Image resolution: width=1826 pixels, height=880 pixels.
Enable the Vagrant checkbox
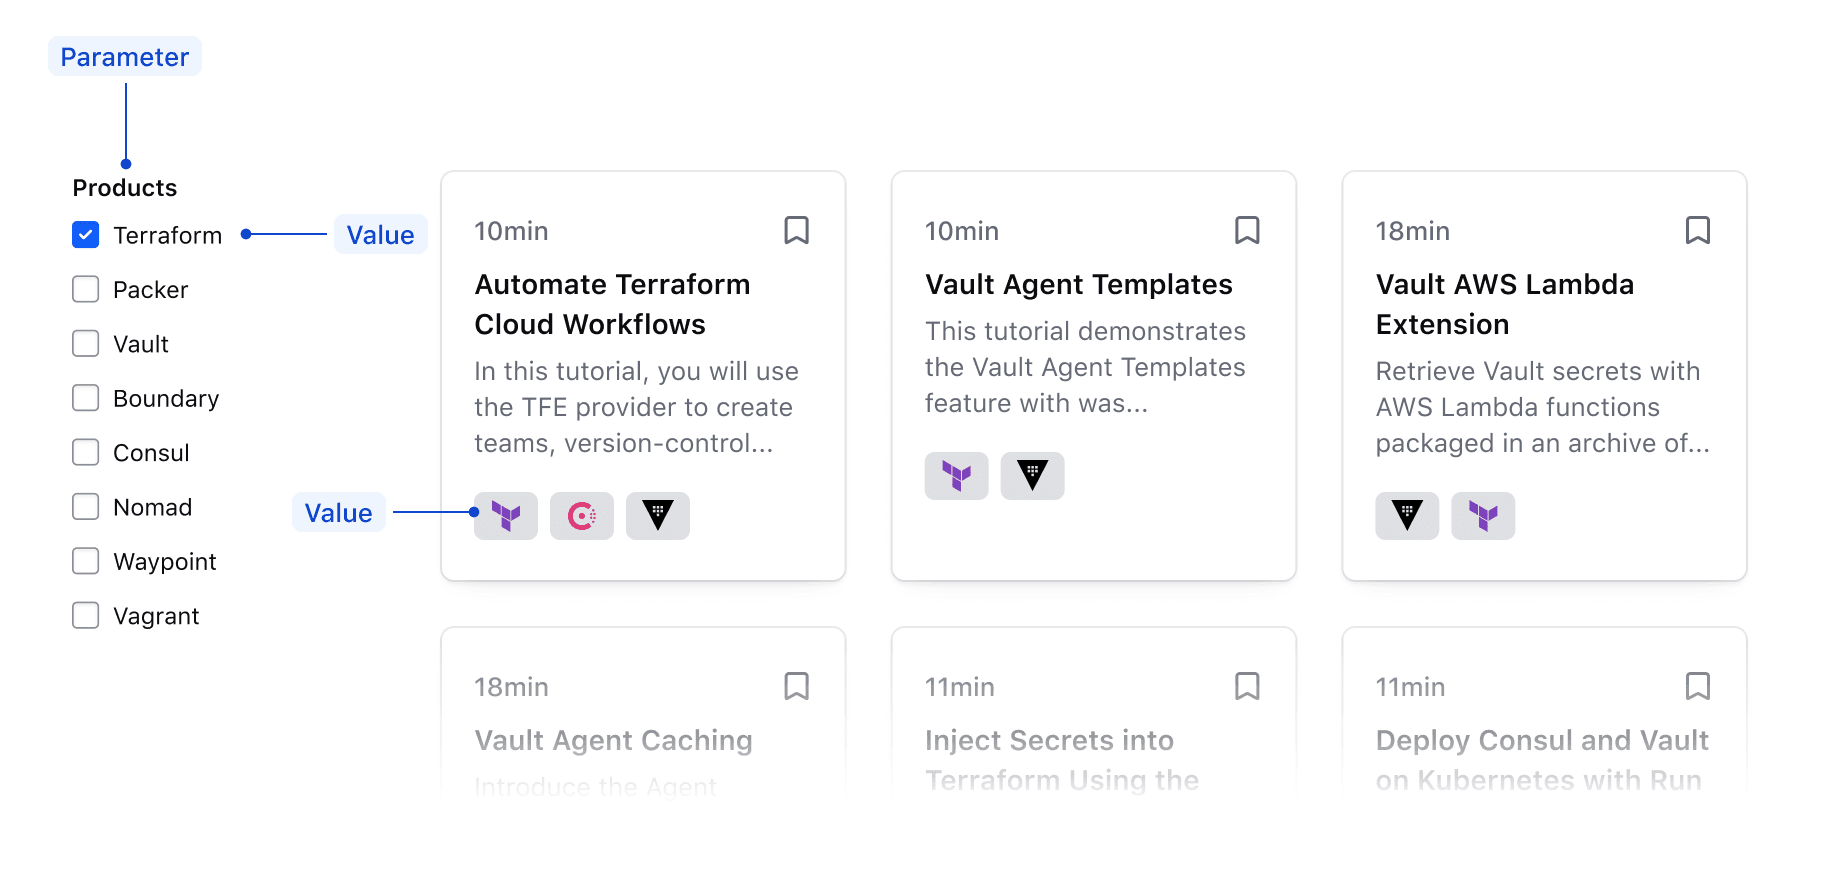pos(86,615)
